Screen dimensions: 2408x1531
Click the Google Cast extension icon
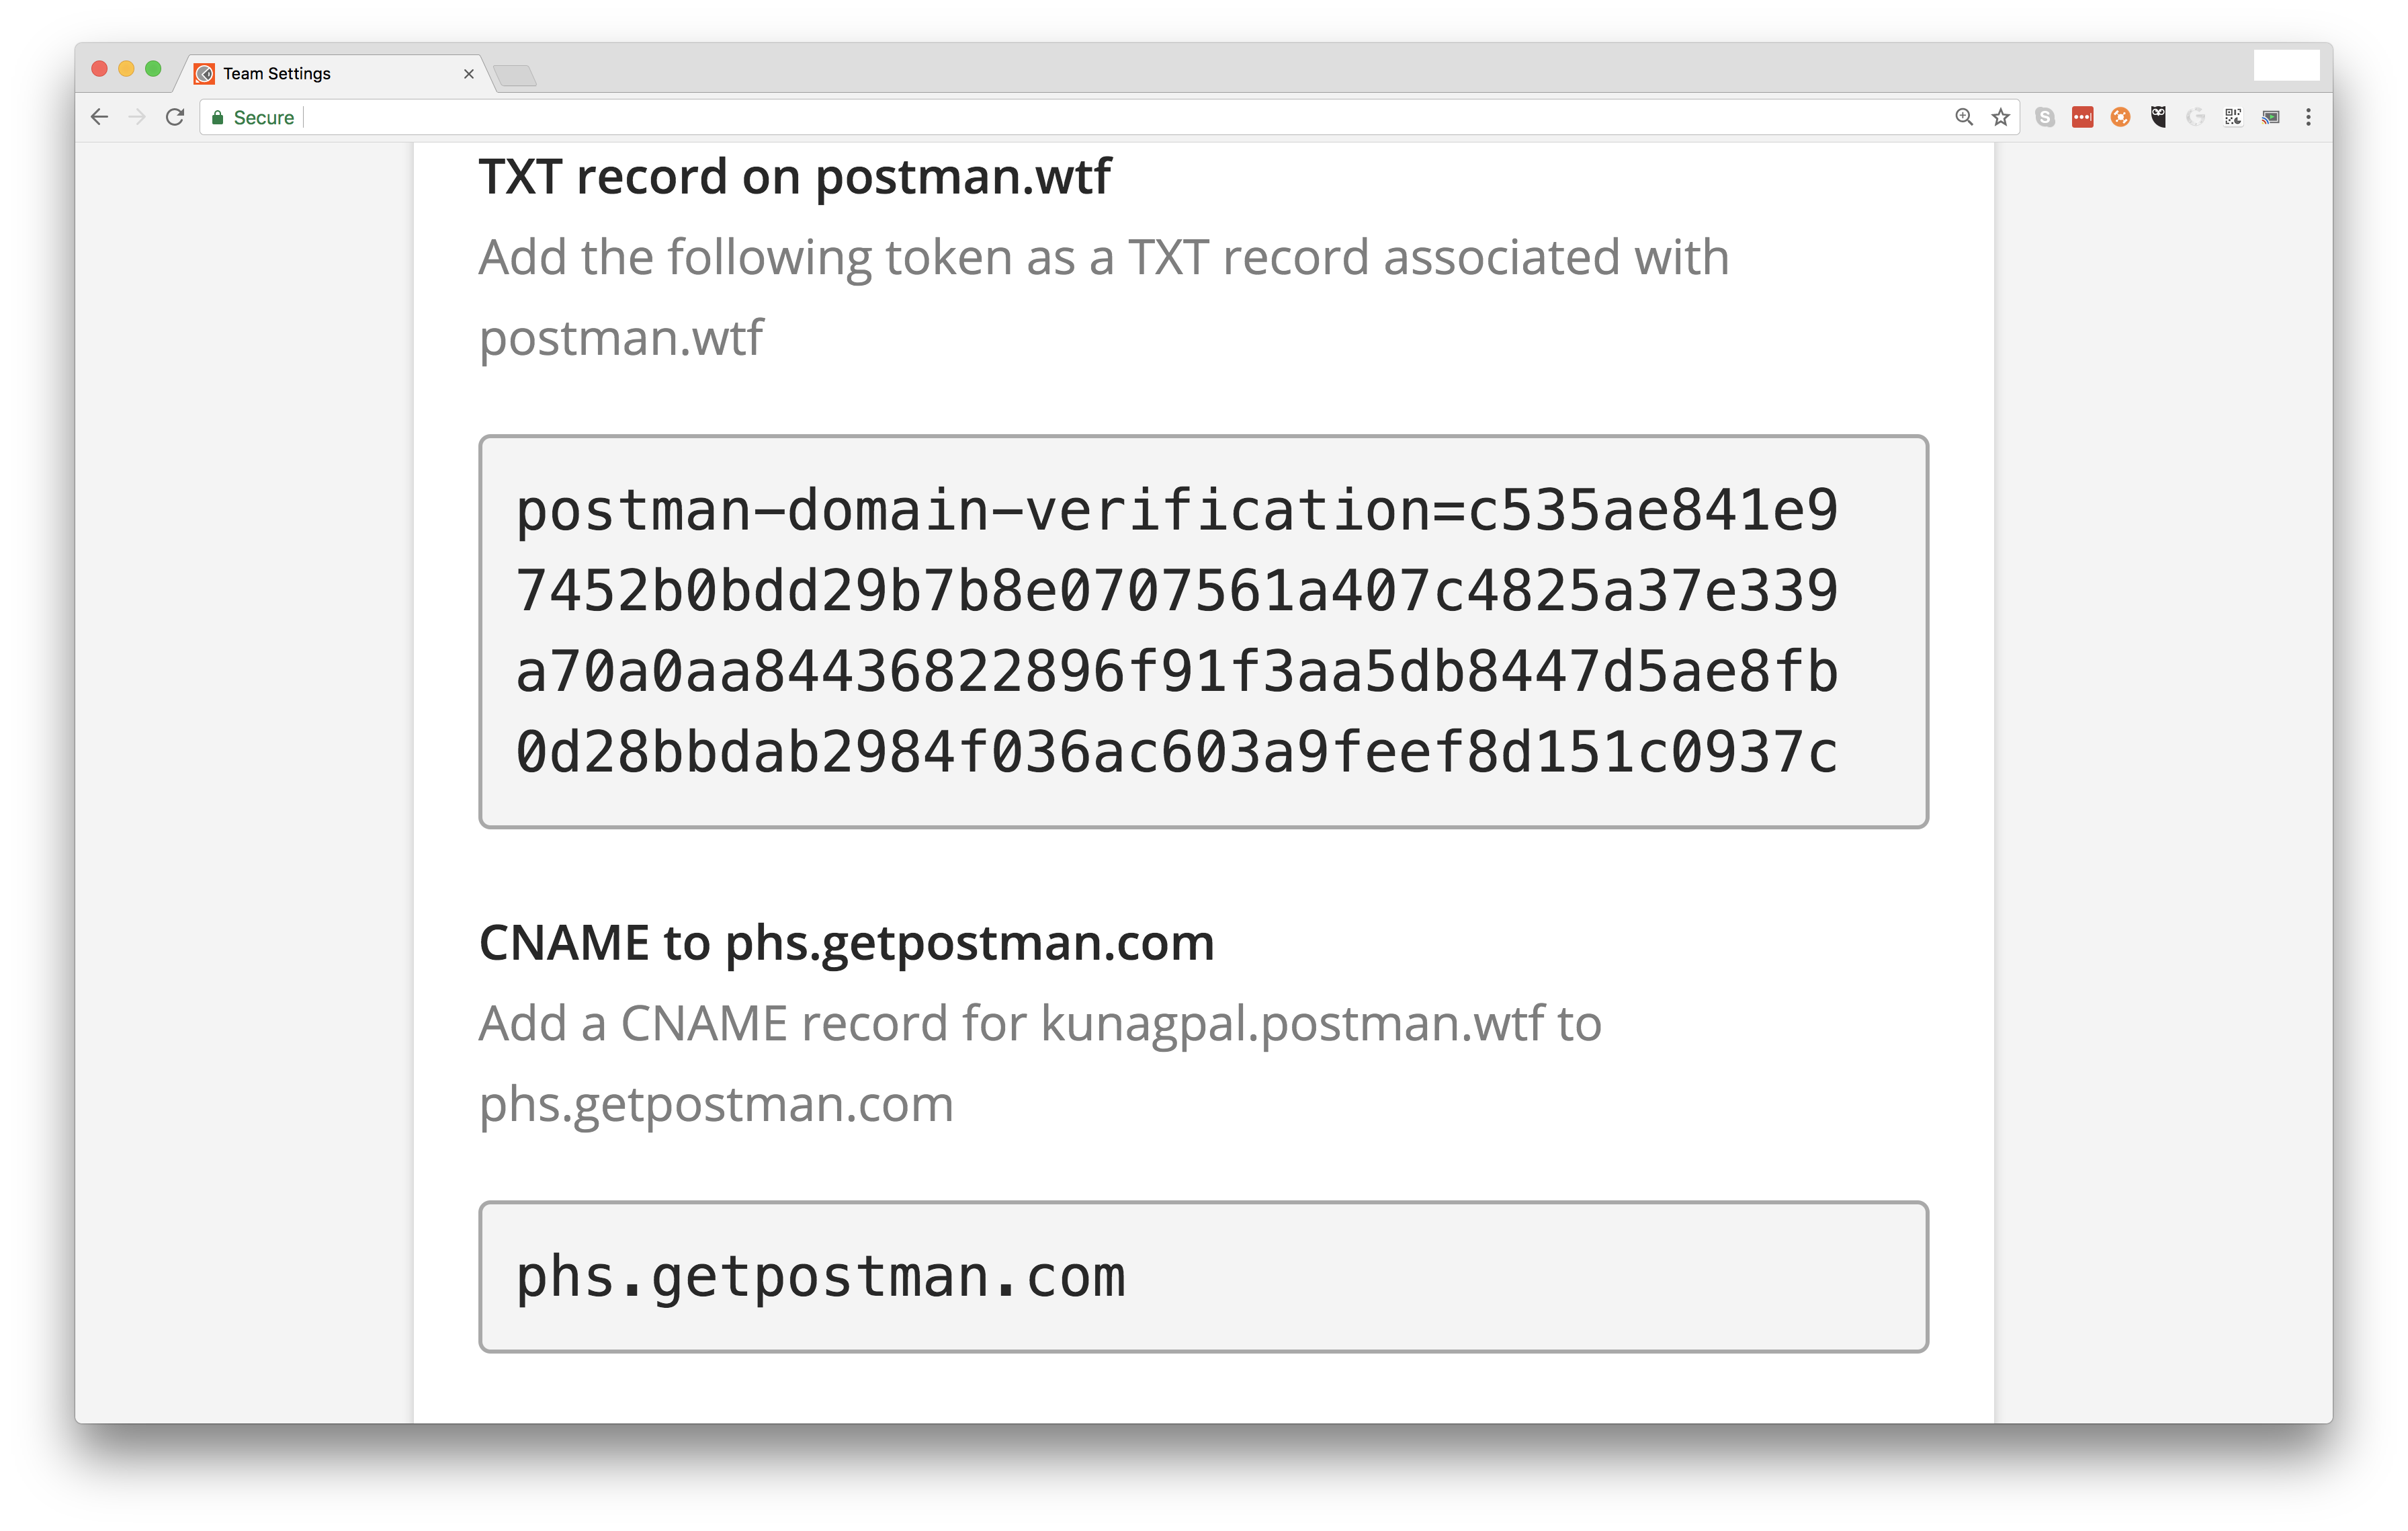2271,117
